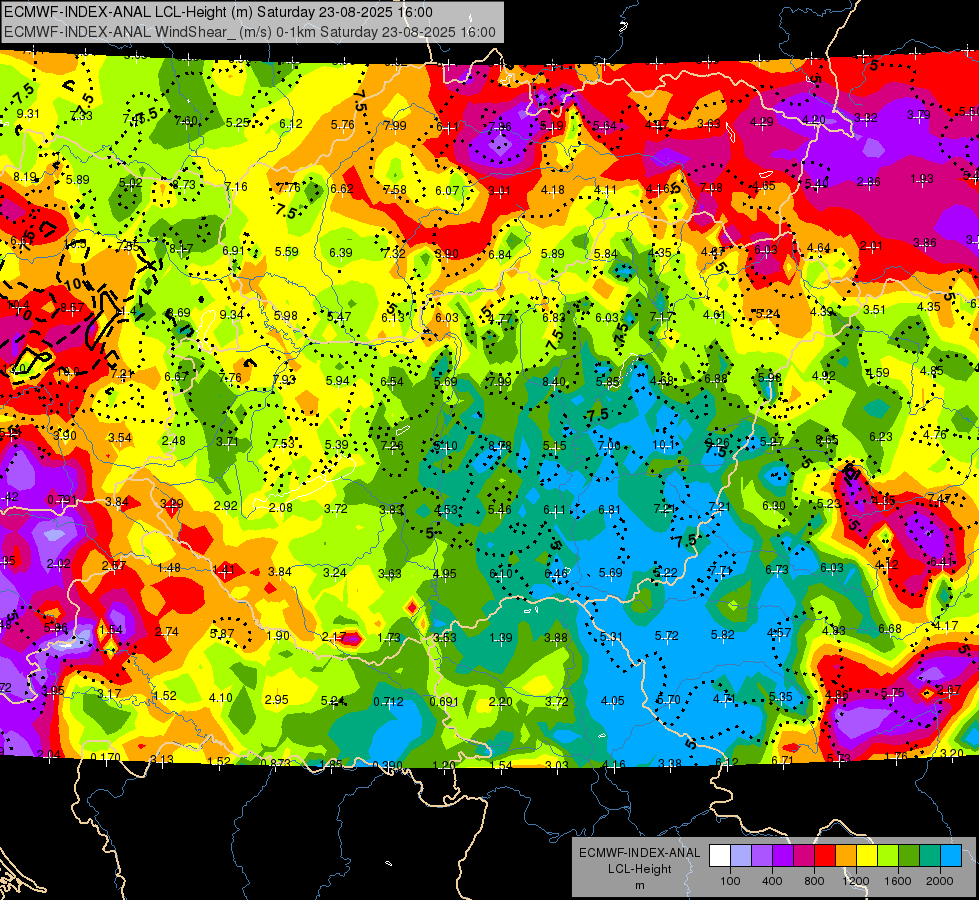This screenshot has width=979, height=900.
Task: Click the legend tick label 1600
Action: [x=897, y=881]
